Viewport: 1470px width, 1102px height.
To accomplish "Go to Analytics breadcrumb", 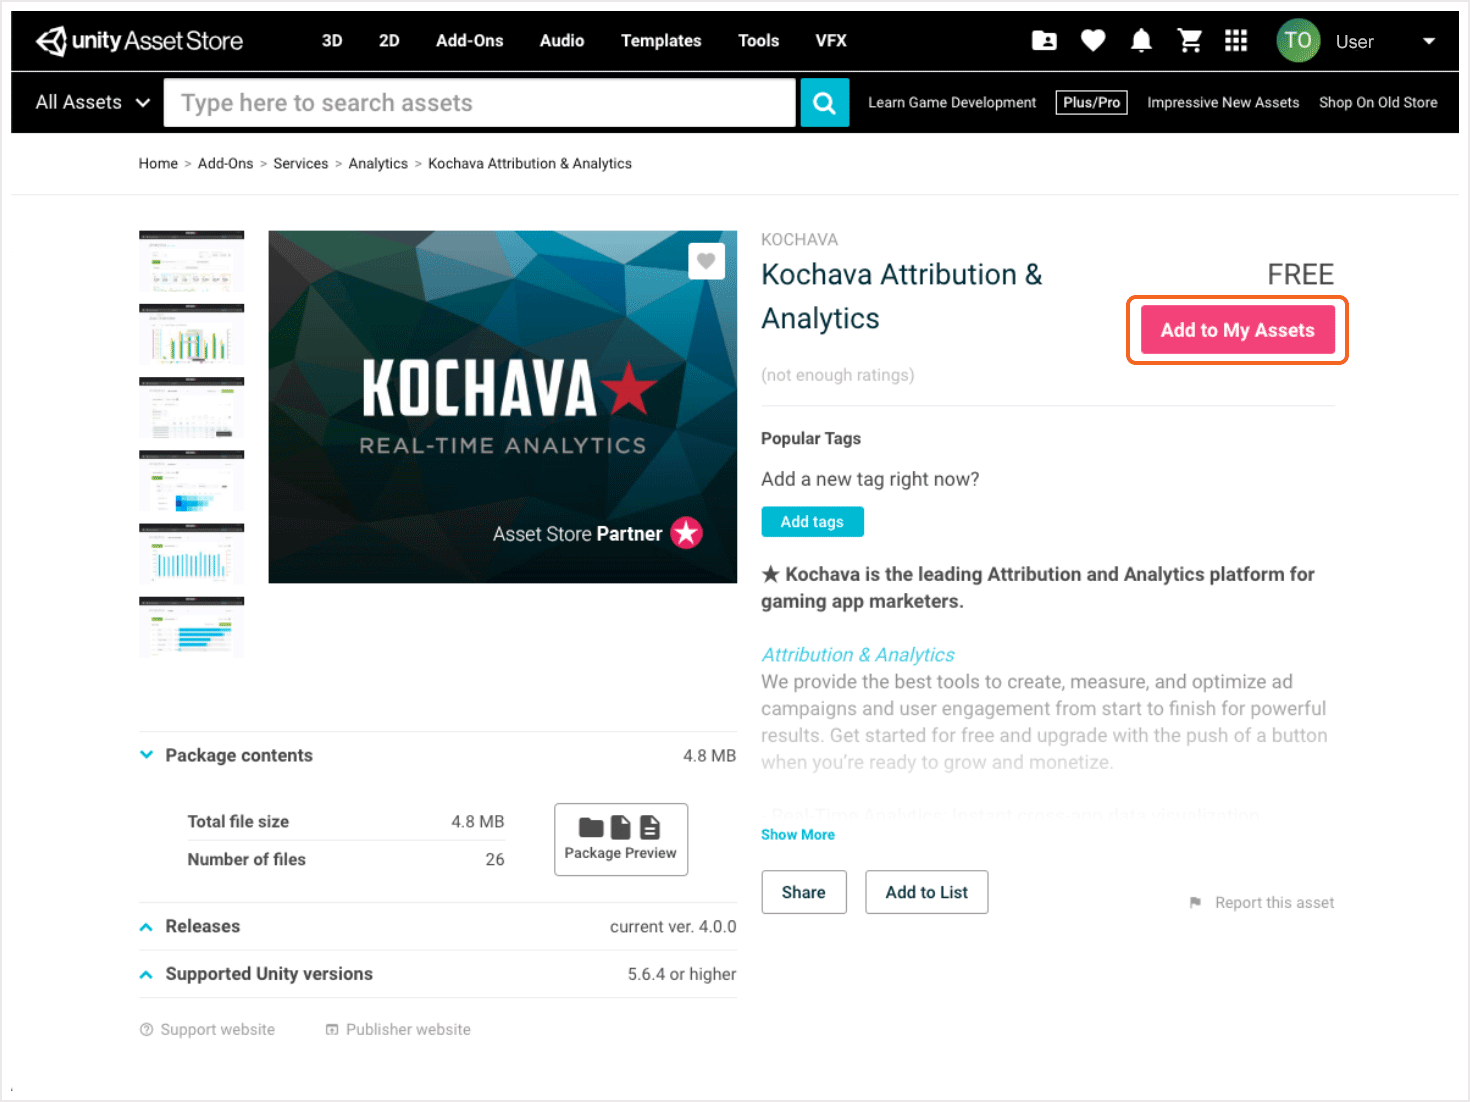I will pyautogui.click(x=378, y=163).
